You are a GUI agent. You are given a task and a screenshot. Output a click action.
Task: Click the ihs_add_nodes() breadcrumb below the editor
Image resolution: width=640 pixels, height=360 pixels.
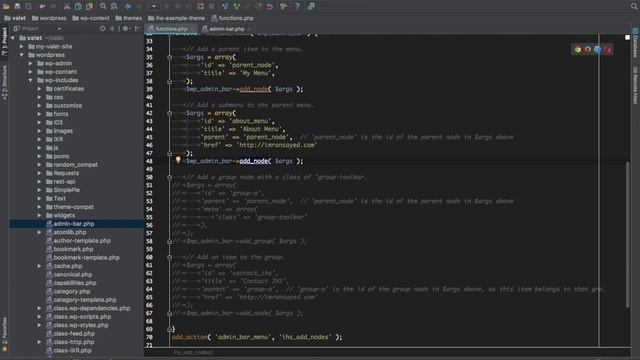click(x=193, y=352)
